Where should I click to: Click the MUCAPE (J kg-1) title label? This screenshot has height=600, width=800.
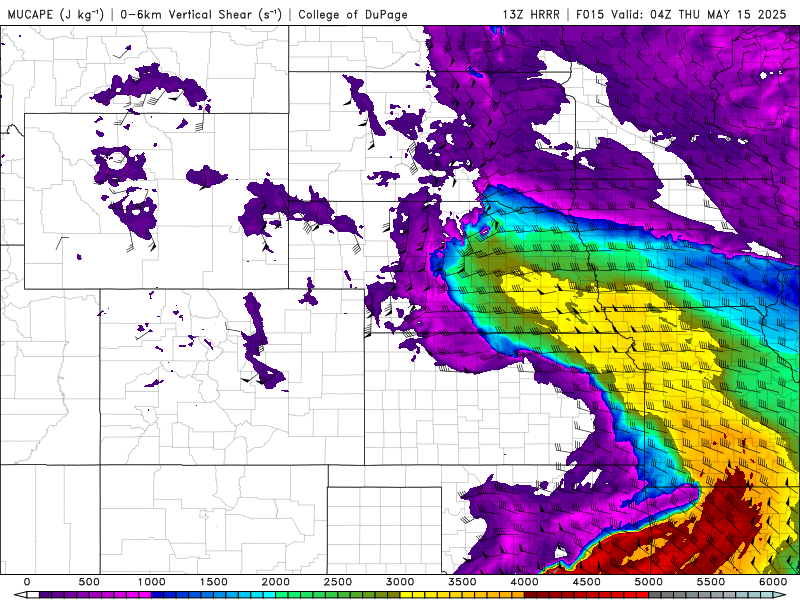56,14
